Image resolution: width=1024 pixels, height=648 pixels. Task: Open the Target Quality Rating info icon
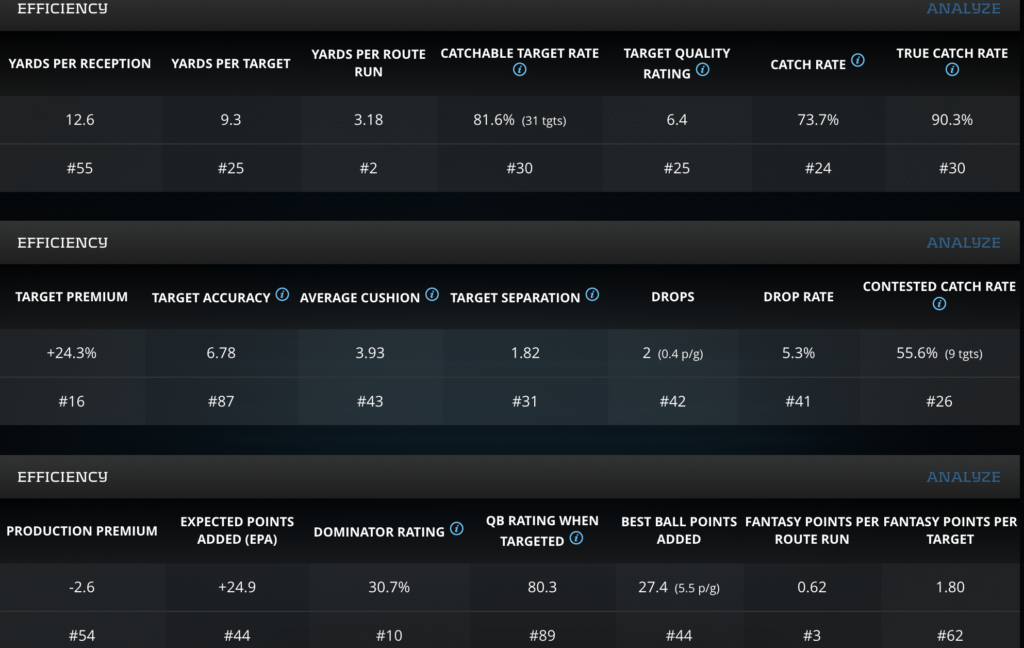point(703,71)
